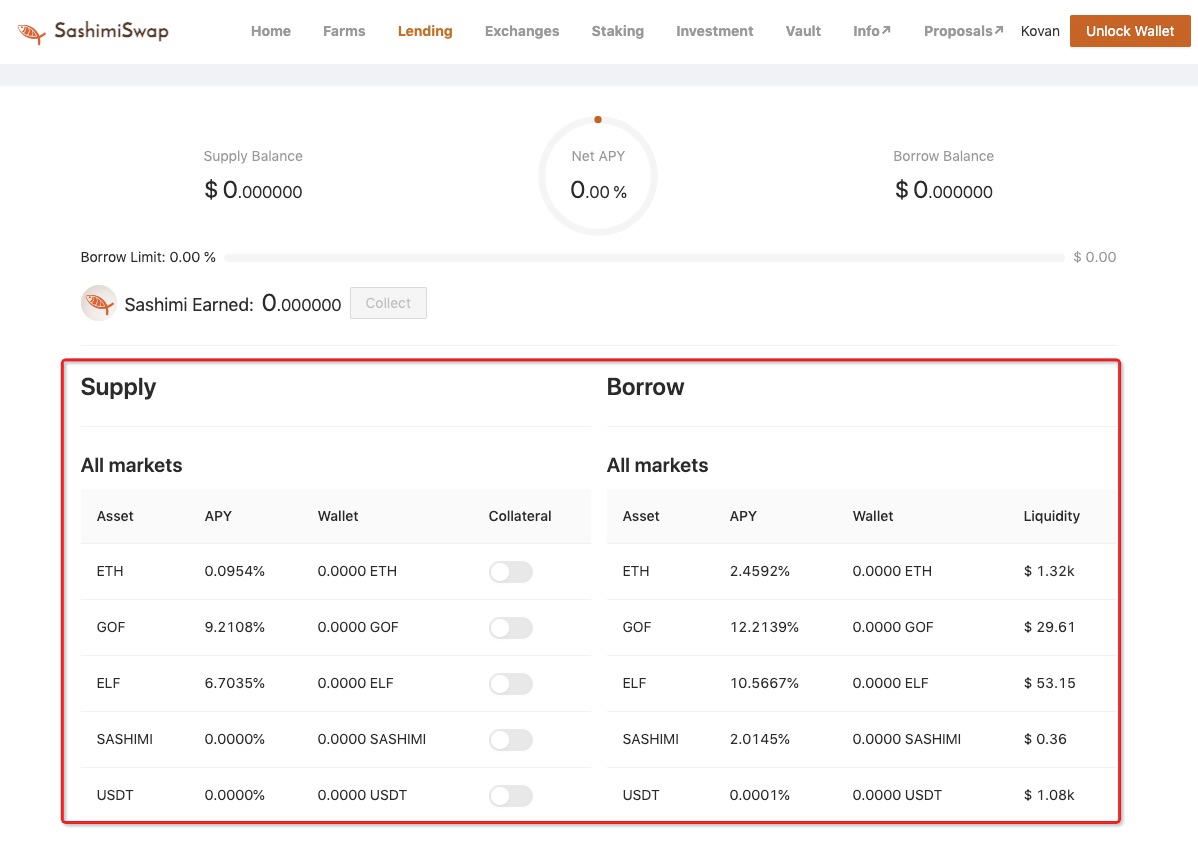Click the Liquidity column header
The height and width of the screenshot is (842, 1198).
[1051, 516]
